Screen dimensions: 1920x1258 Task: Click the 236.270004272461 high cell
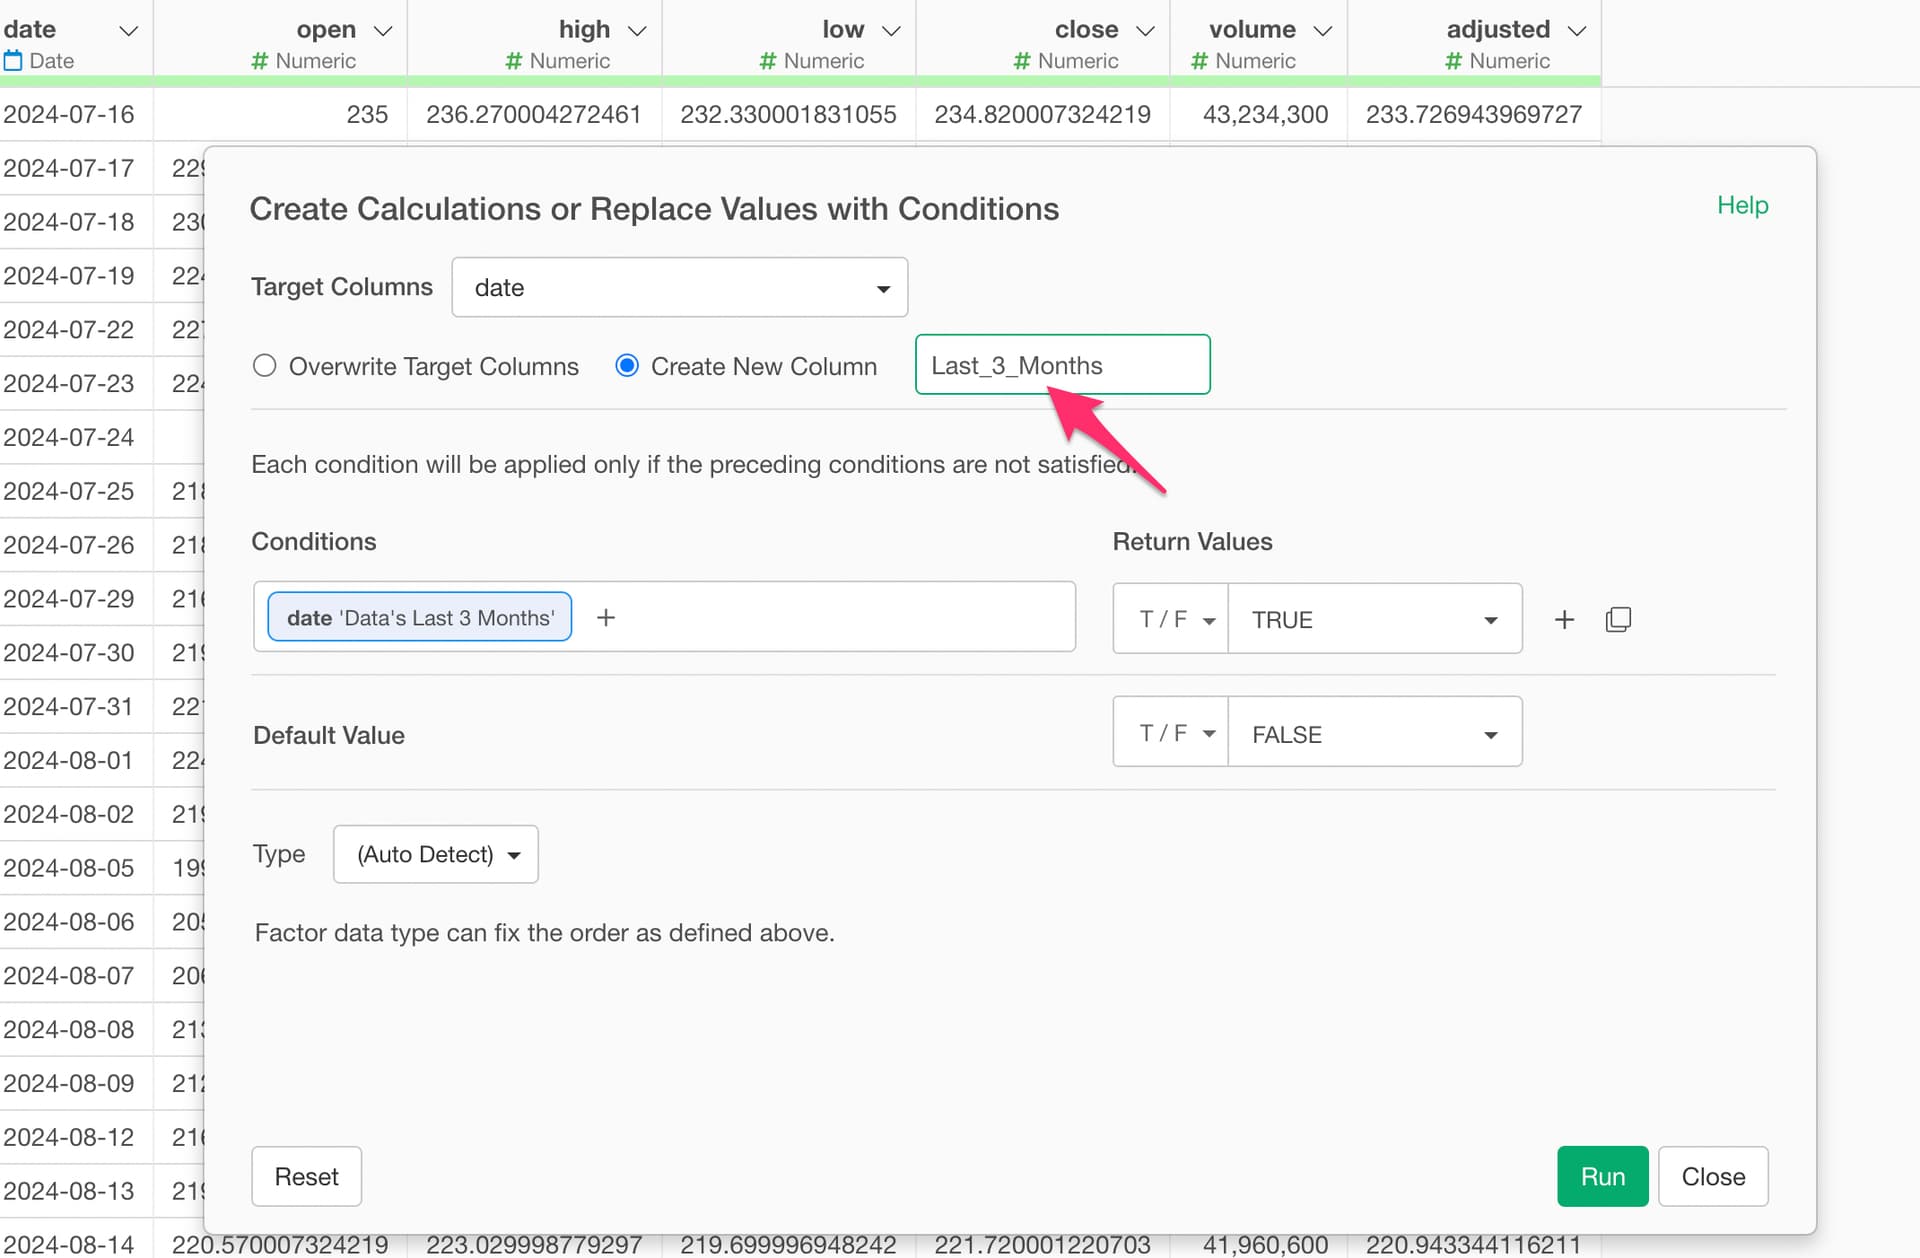[x=534, y=114]
